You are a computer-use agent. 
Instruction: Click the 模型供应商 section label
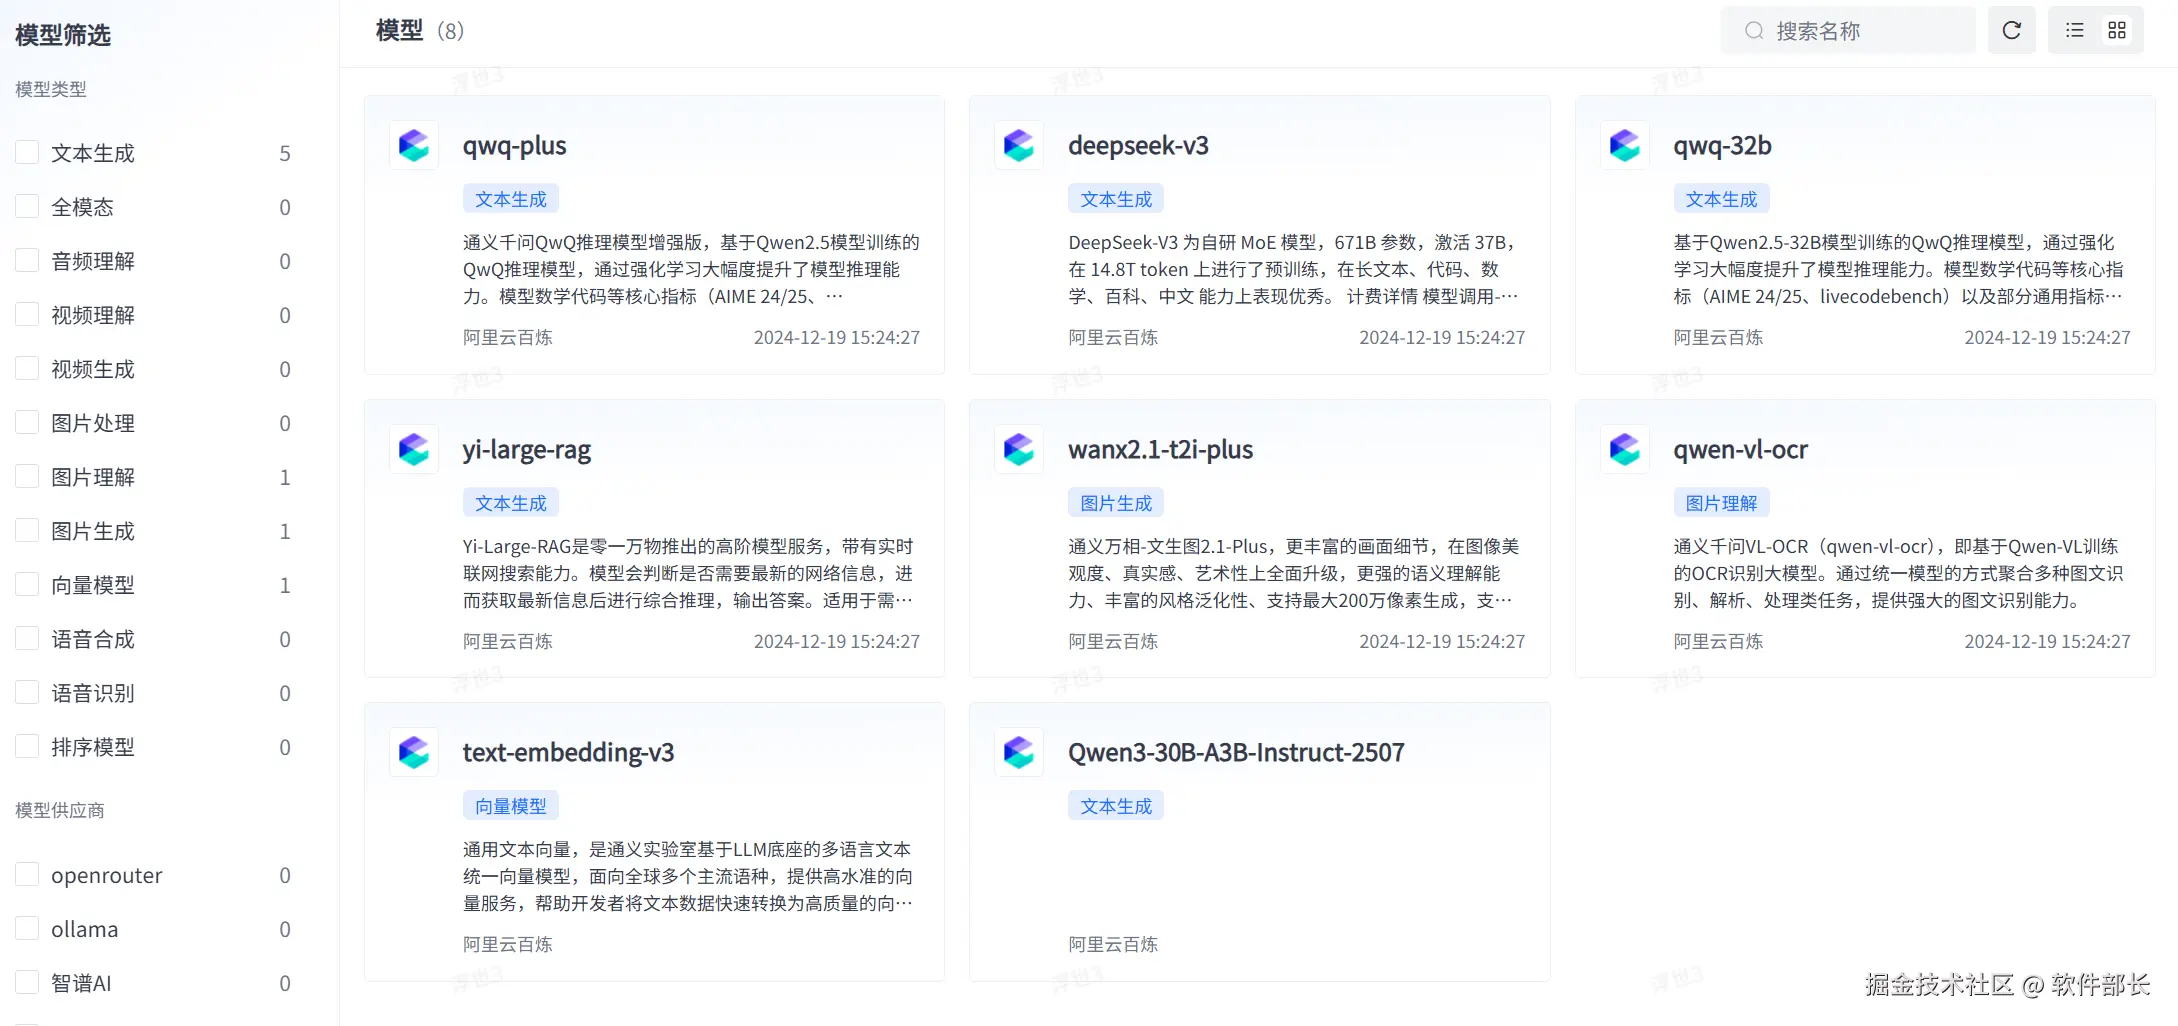[x=60, y=810]
